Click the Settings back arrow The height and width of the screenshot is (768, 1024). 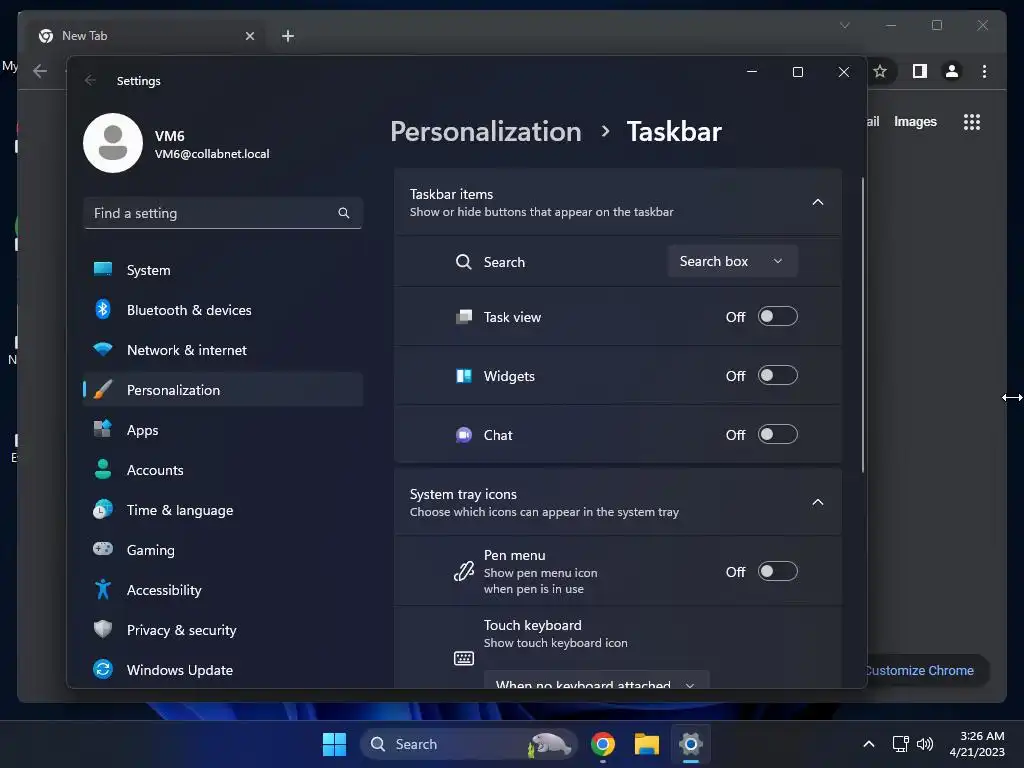[90, 80]
